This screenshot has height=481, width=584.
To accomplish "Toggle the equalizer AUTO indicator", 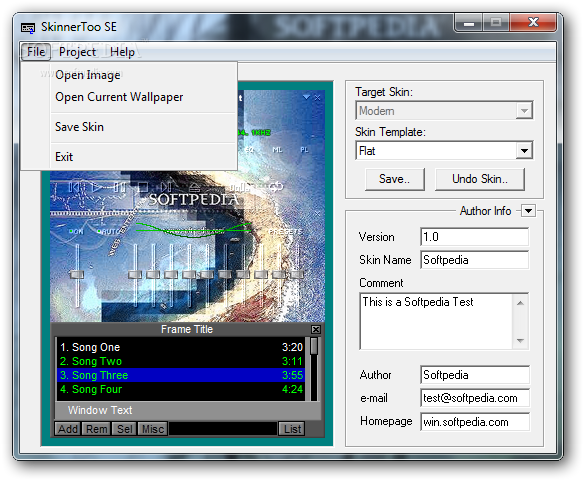I will (x=108, y=232).
